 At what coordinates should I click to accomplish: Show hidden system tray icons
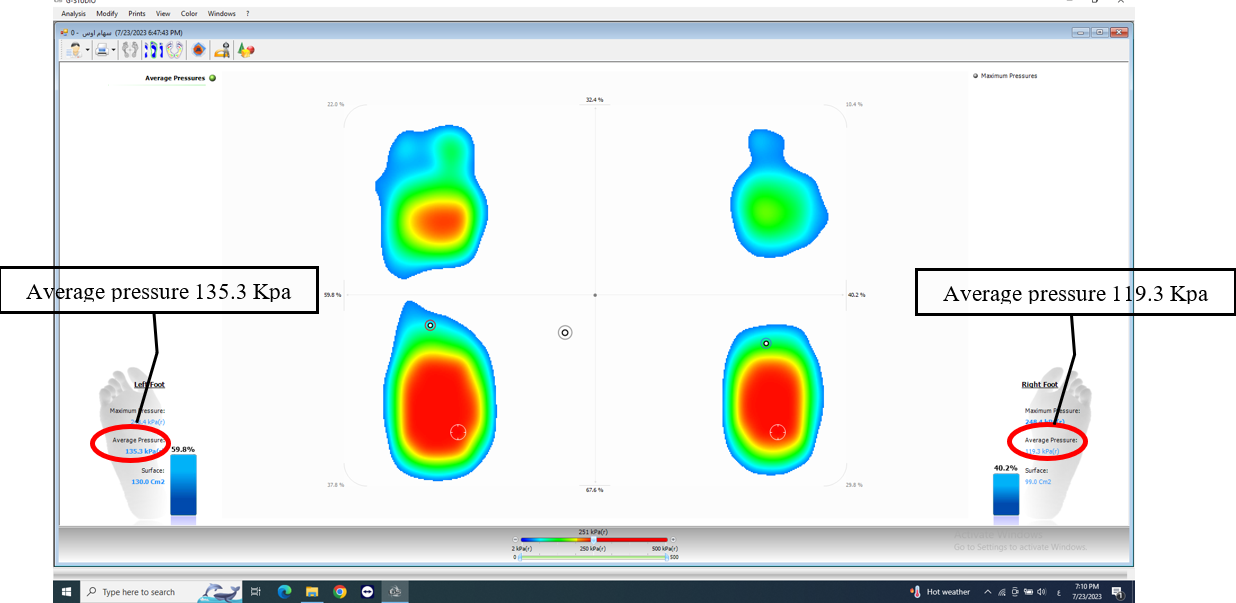pyautogui.click(x=988, y=591)
